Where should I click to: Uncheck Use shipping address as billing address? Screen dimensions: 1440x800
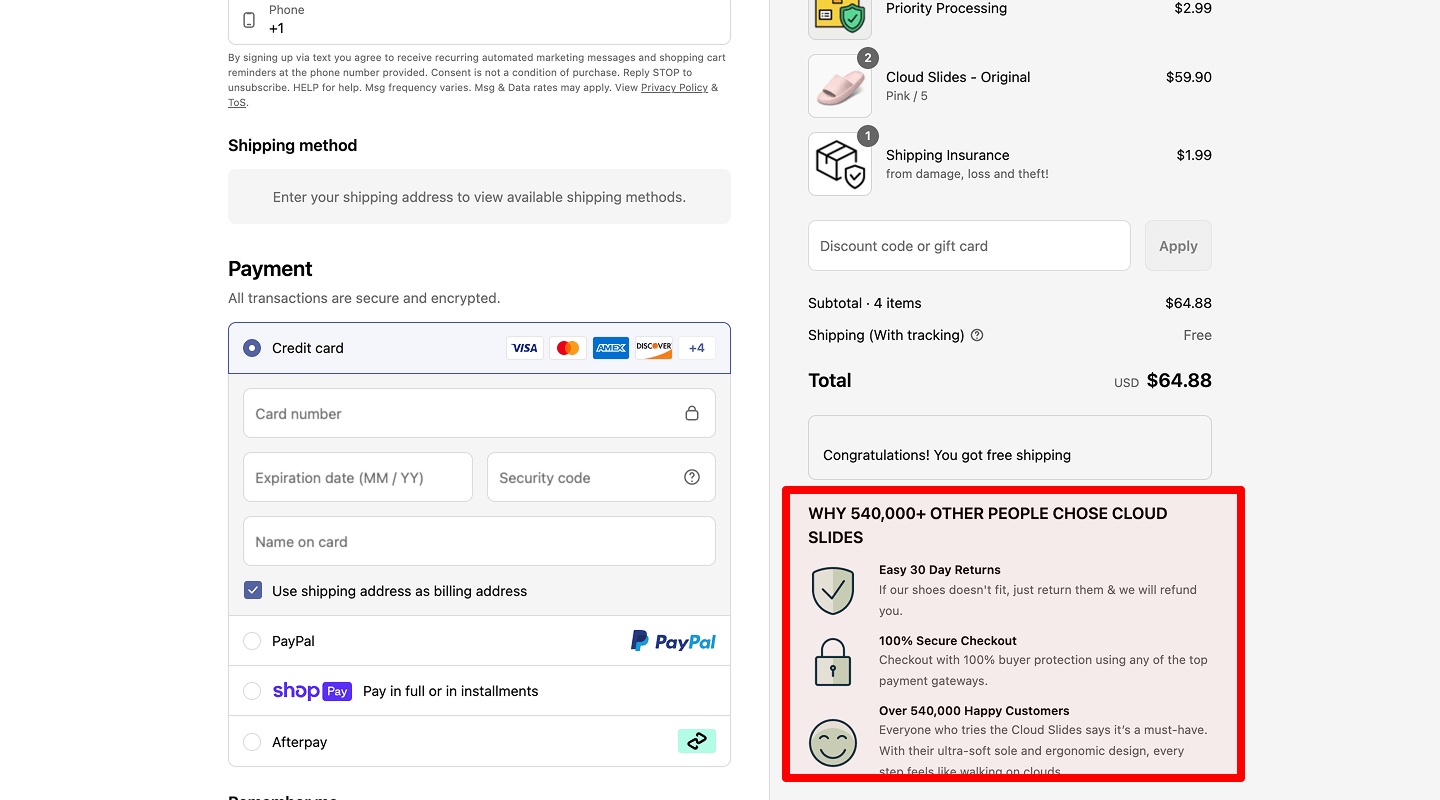tap(253, 591)
